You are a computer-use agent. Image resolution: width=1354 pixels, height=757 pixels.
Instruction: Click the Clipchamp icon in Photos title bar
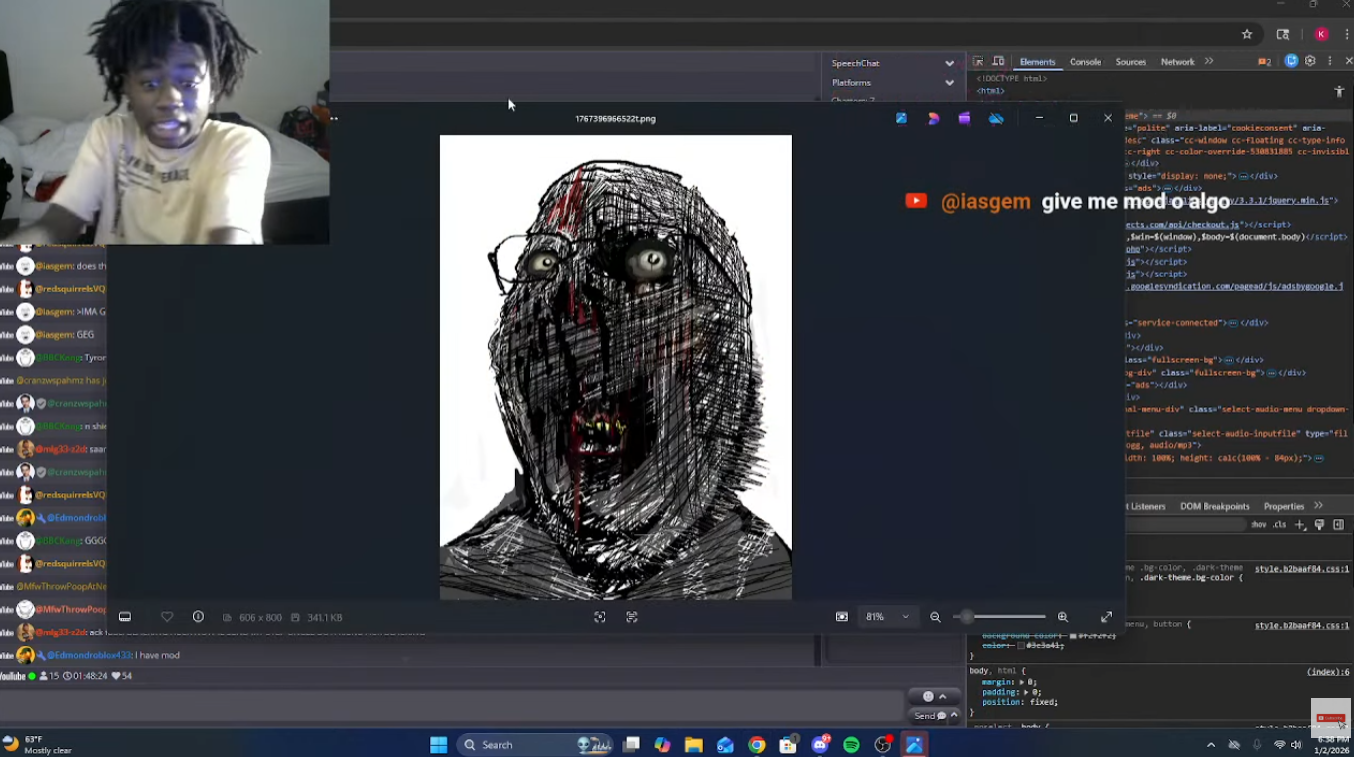(964, 118)
